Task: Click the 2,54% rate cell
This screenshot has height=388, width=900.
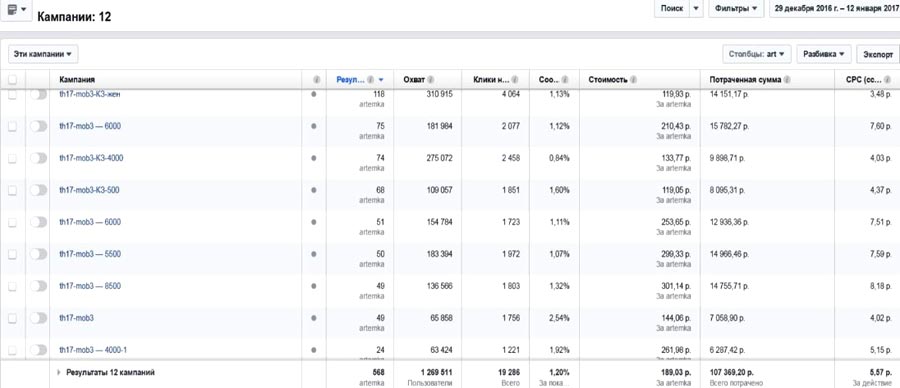Action: (x=560, y=317)
